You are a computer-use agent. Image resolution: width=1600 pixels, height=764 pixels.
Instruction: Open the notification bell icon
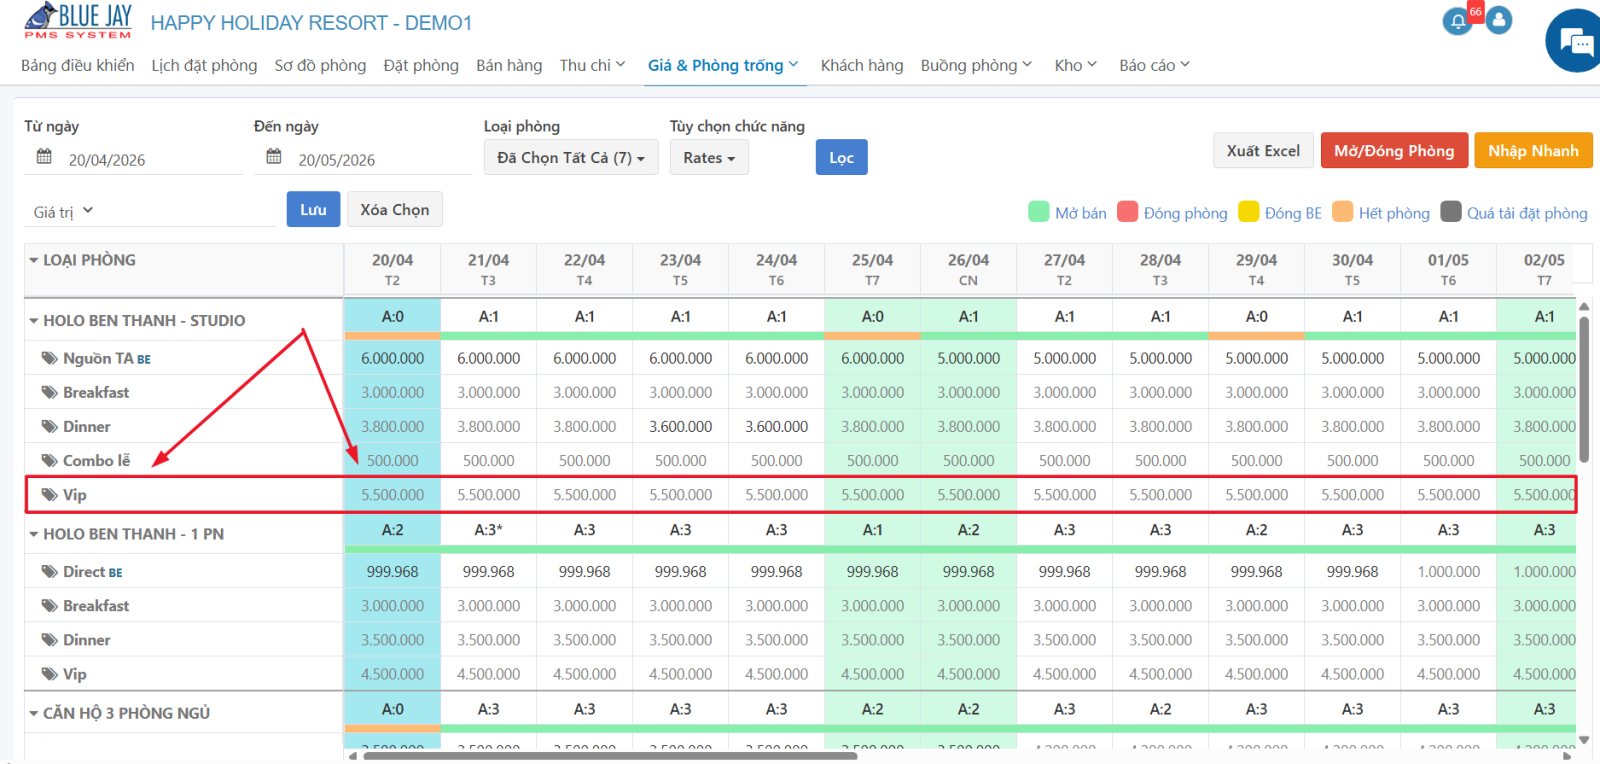pyautogui.click(x=1458, y=21)
